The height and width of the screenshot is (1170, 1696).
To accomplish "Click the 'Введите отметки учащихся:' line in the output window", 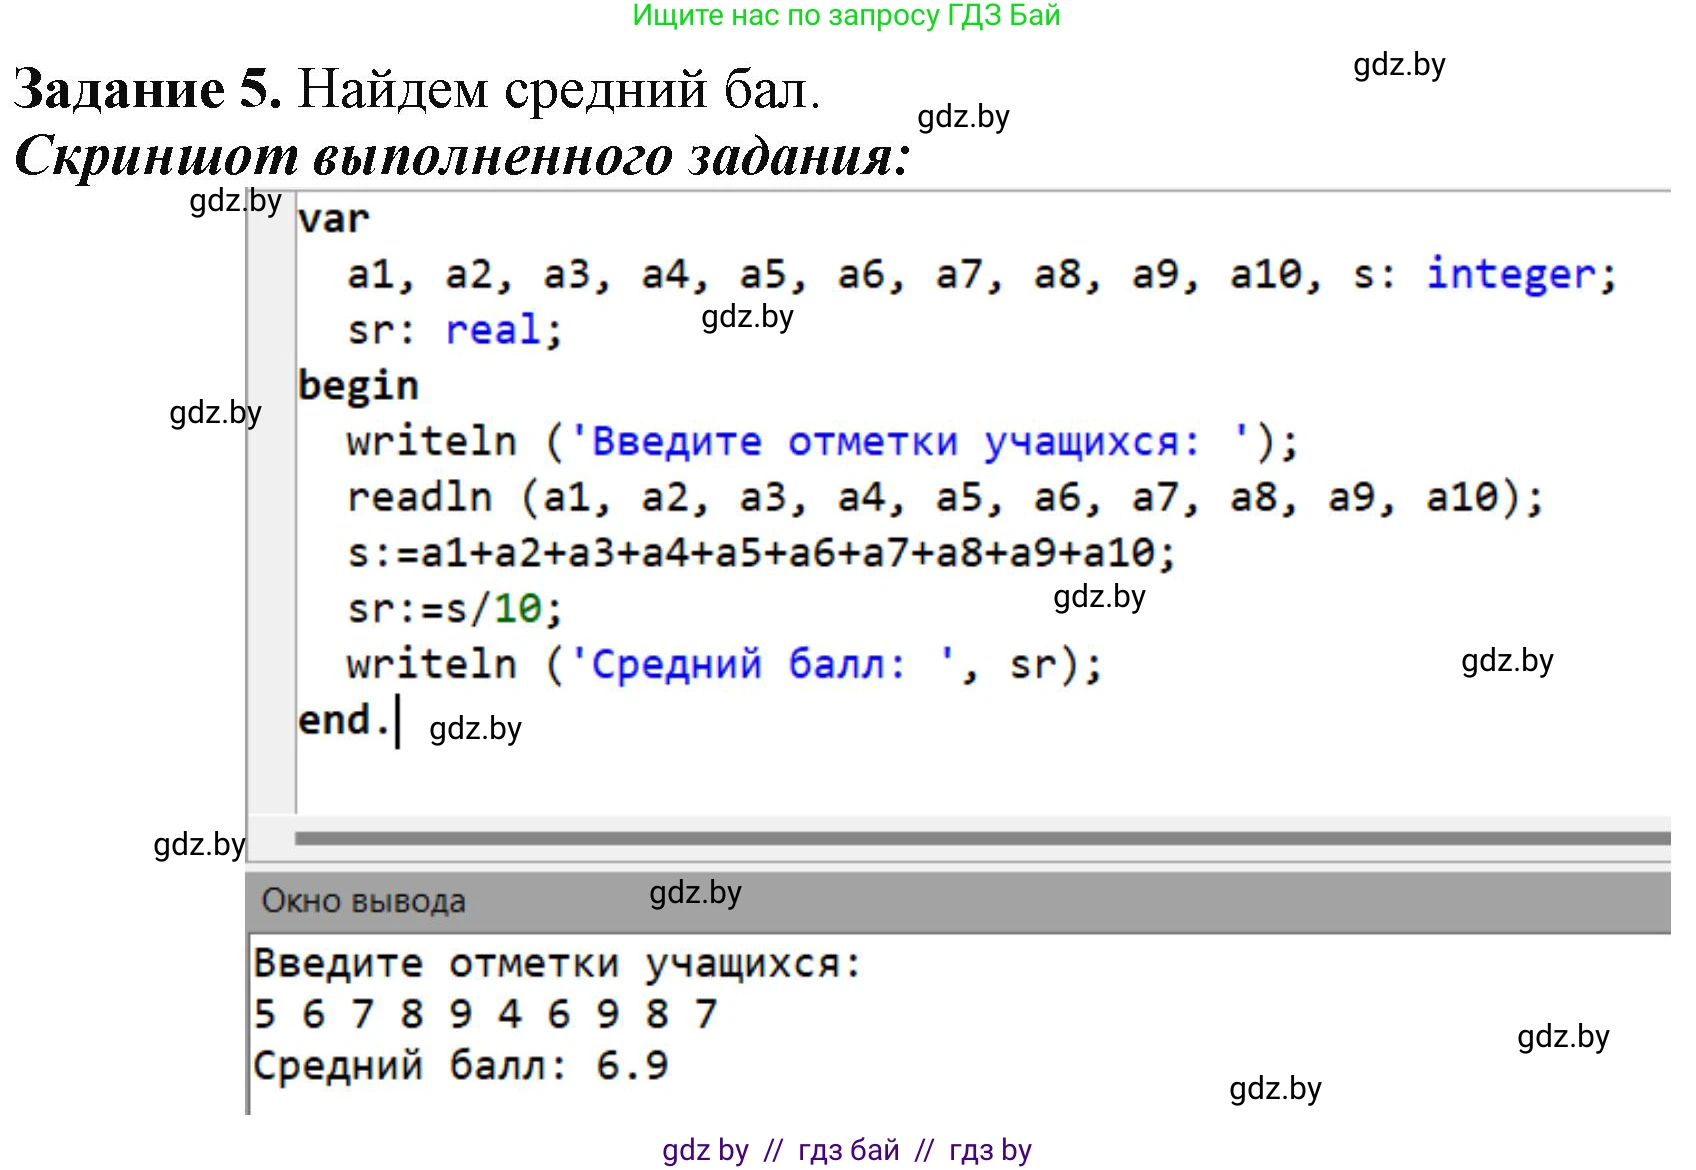I will pos(556,964).
